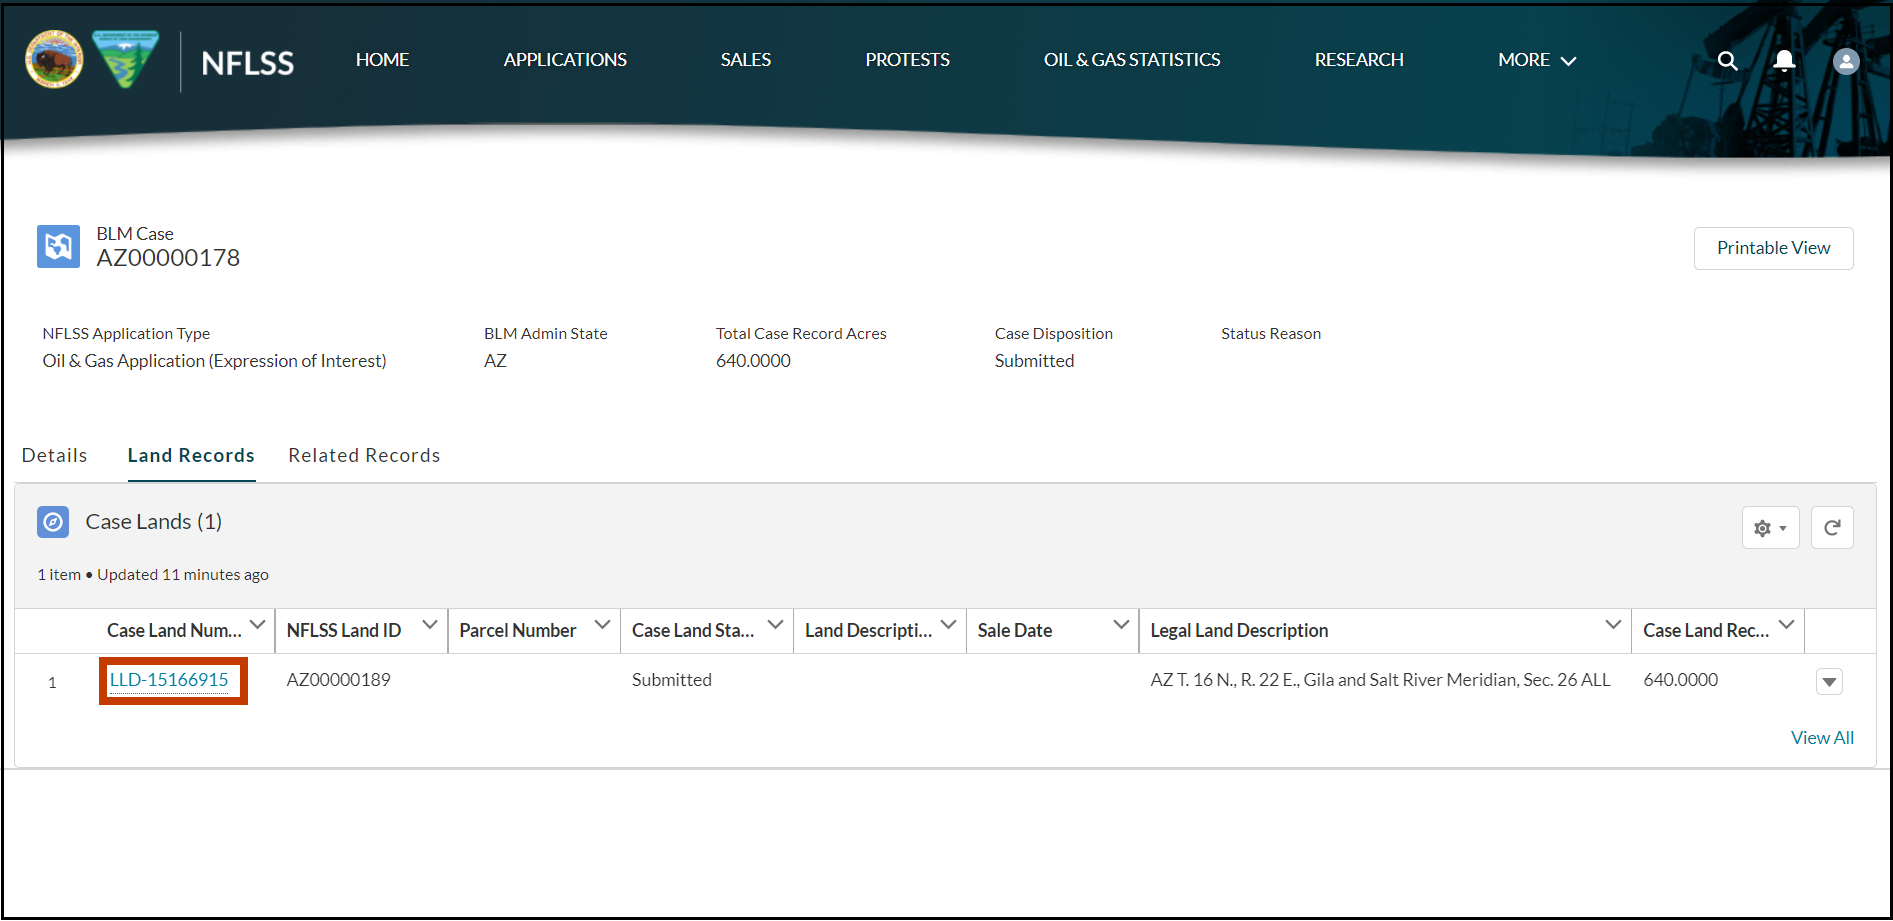This screenshot has width=1893, height=921.
Task: Click the BLM Case record icon
Action: (58, 246)
